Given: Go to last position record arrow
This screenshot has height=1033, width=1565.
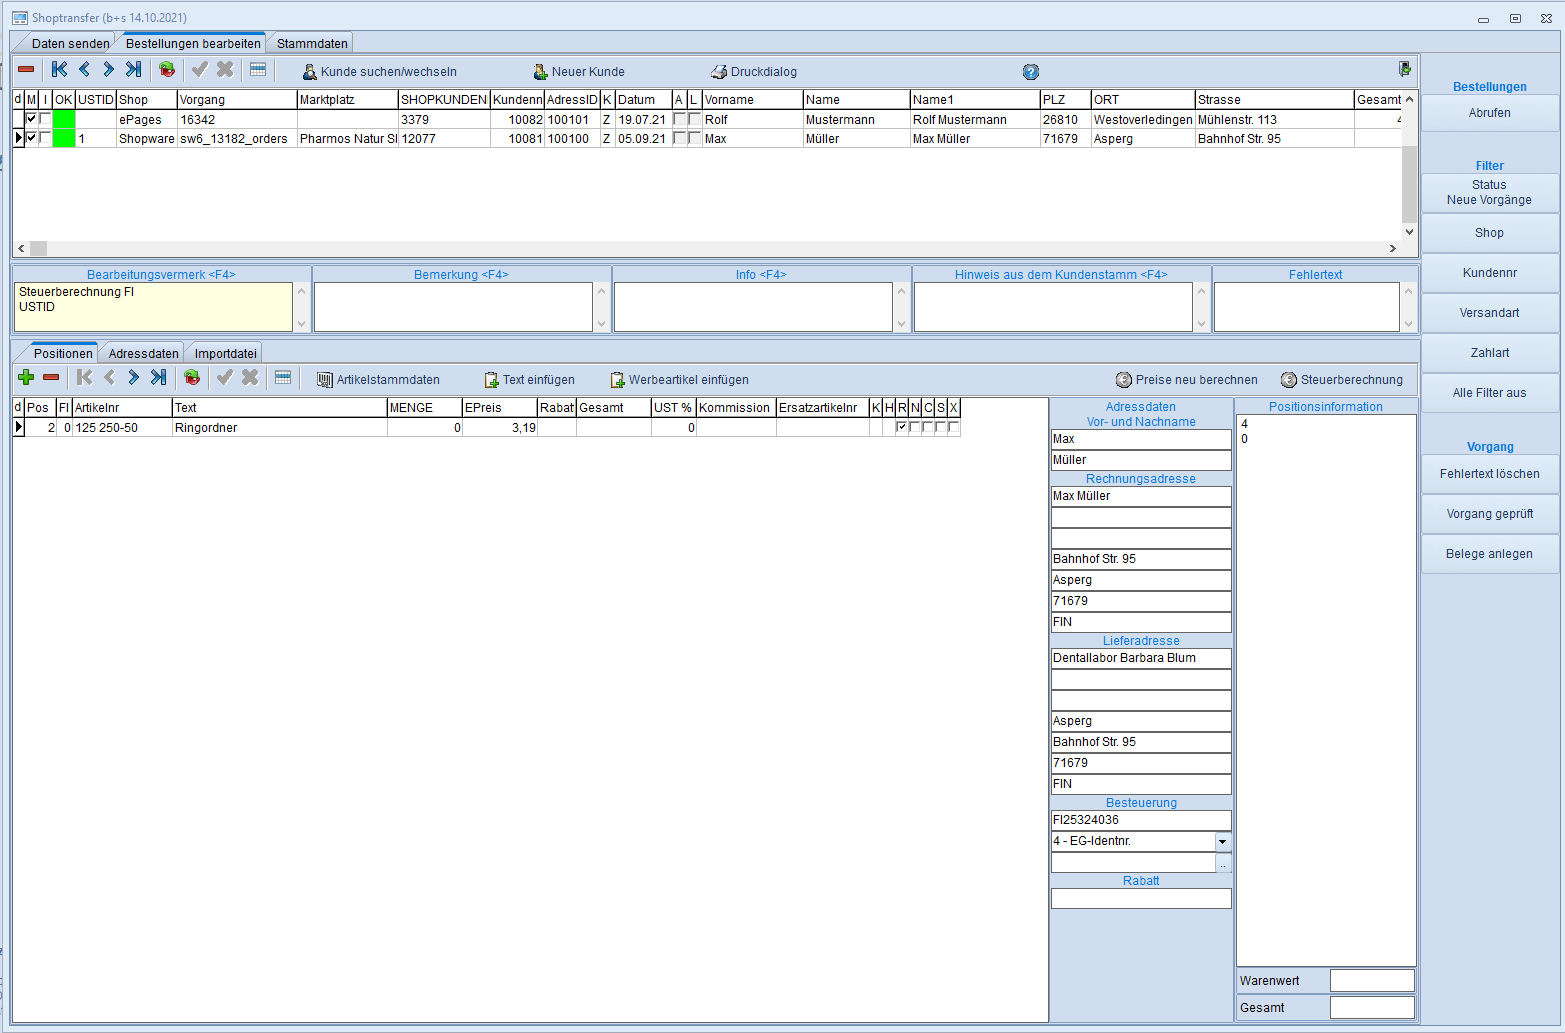Looking at the screenshot, I should pyautogui.click(x=158, y=378).
